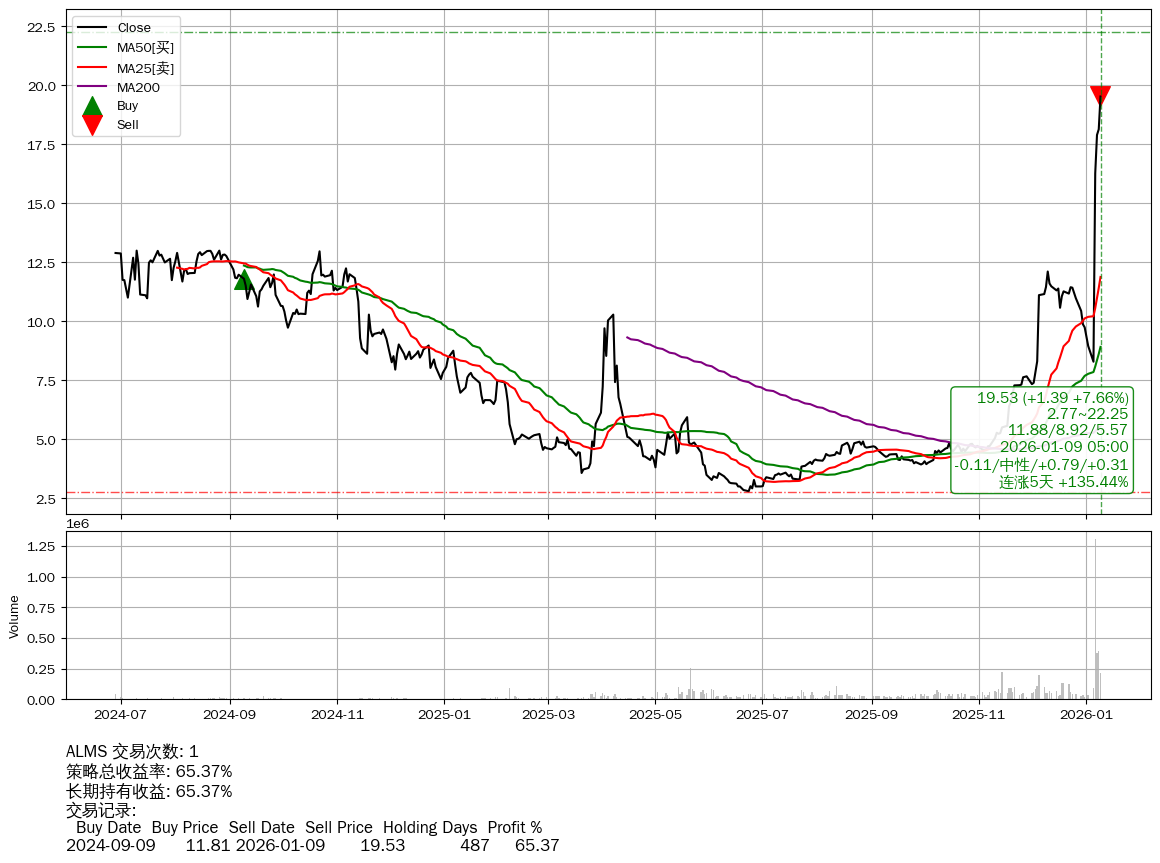The image size is (1160, 863).
Task: Click the Profit % column header
Action: click(x=514, y=828)
